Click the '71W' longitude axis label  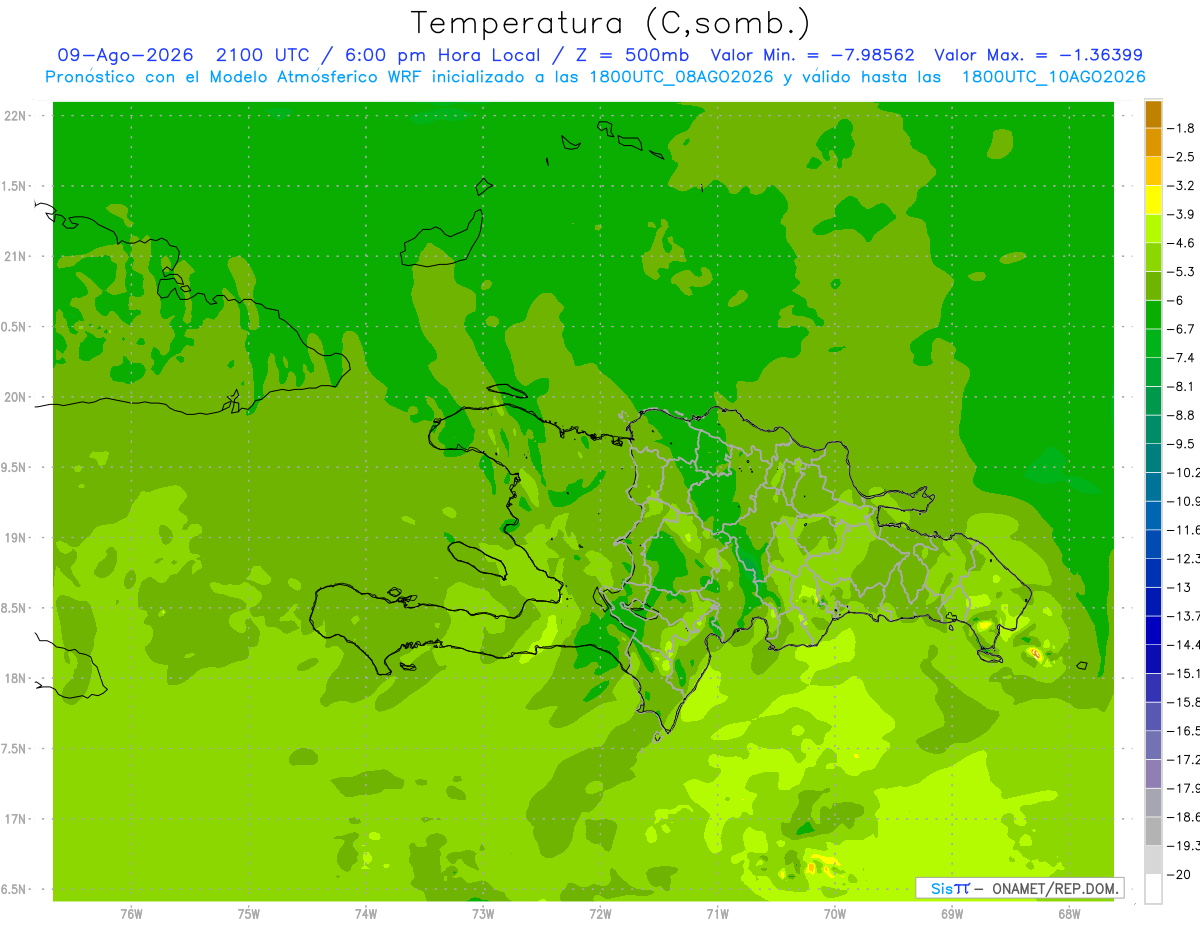pyautogui.click(x=717, y=914)
